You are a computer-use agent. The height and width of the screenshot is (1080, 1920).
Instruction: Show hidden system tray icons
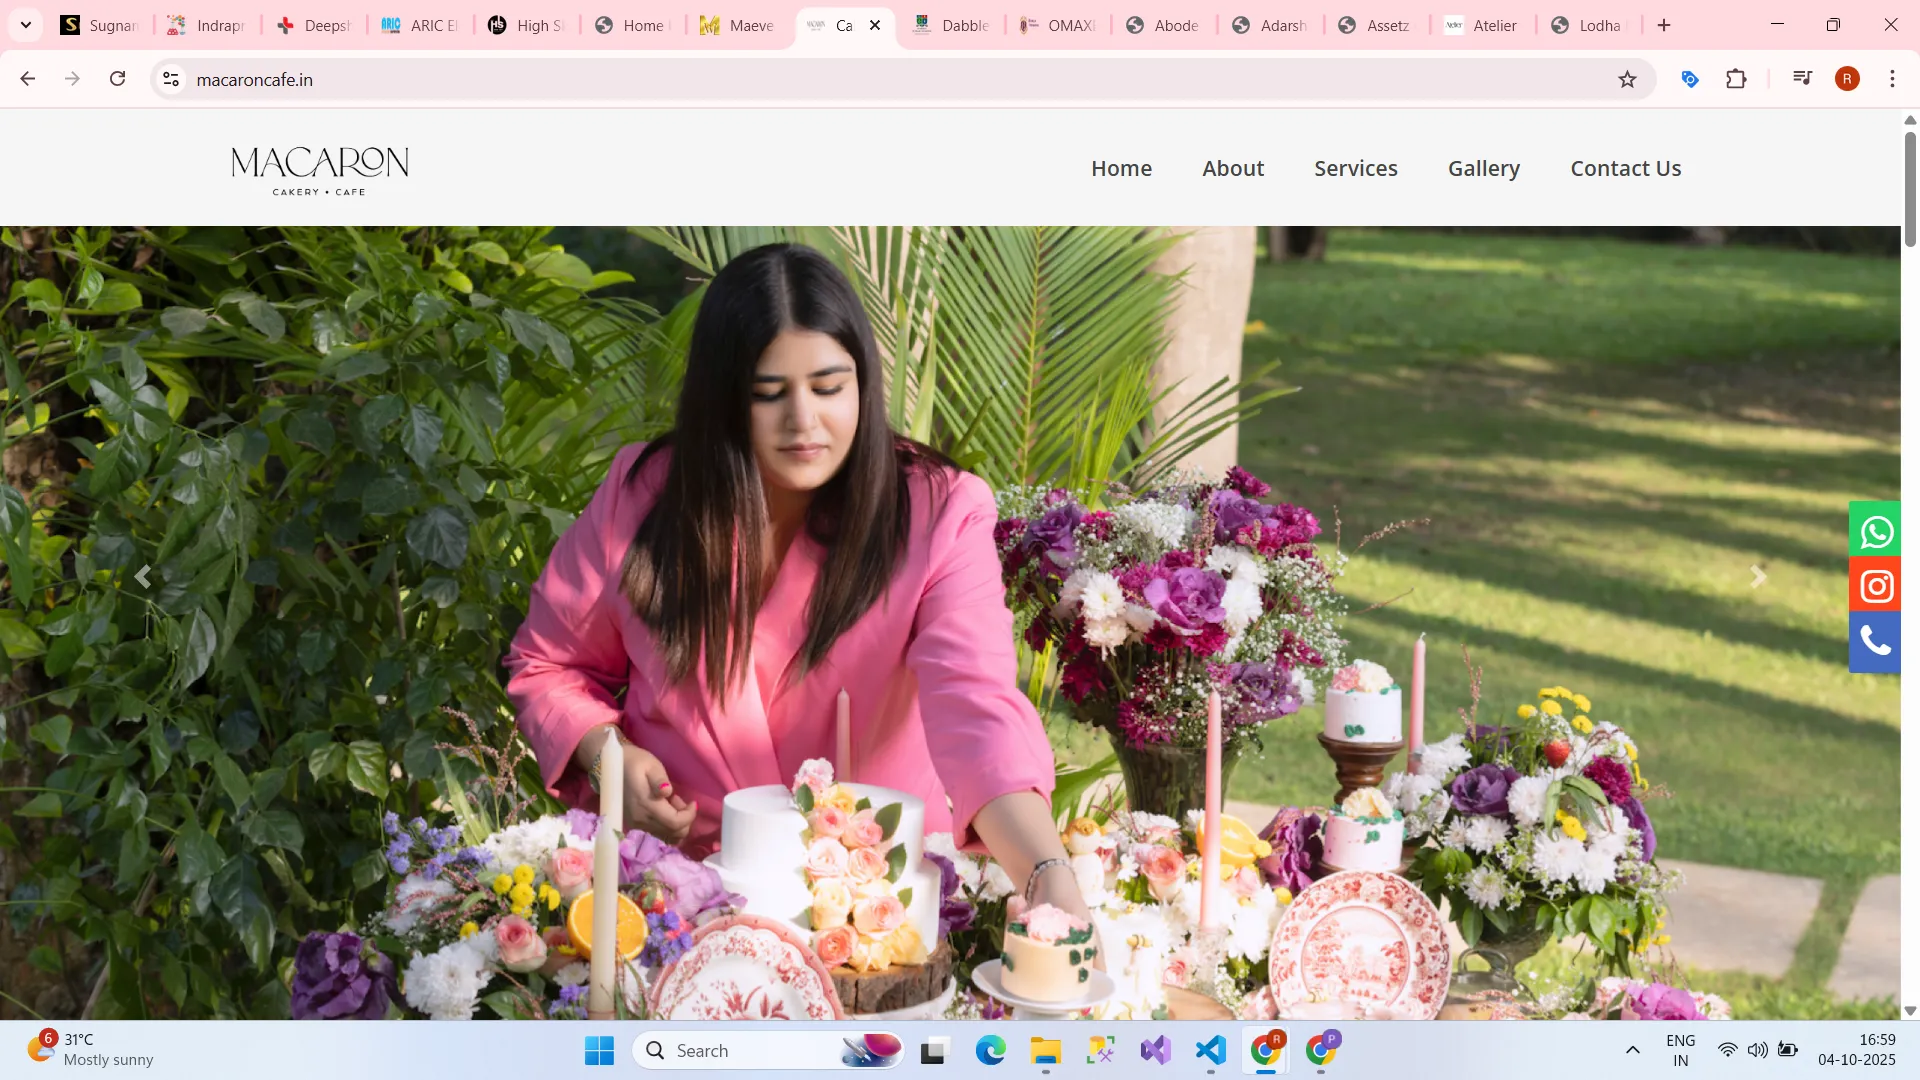[x=1632, y=1050]
